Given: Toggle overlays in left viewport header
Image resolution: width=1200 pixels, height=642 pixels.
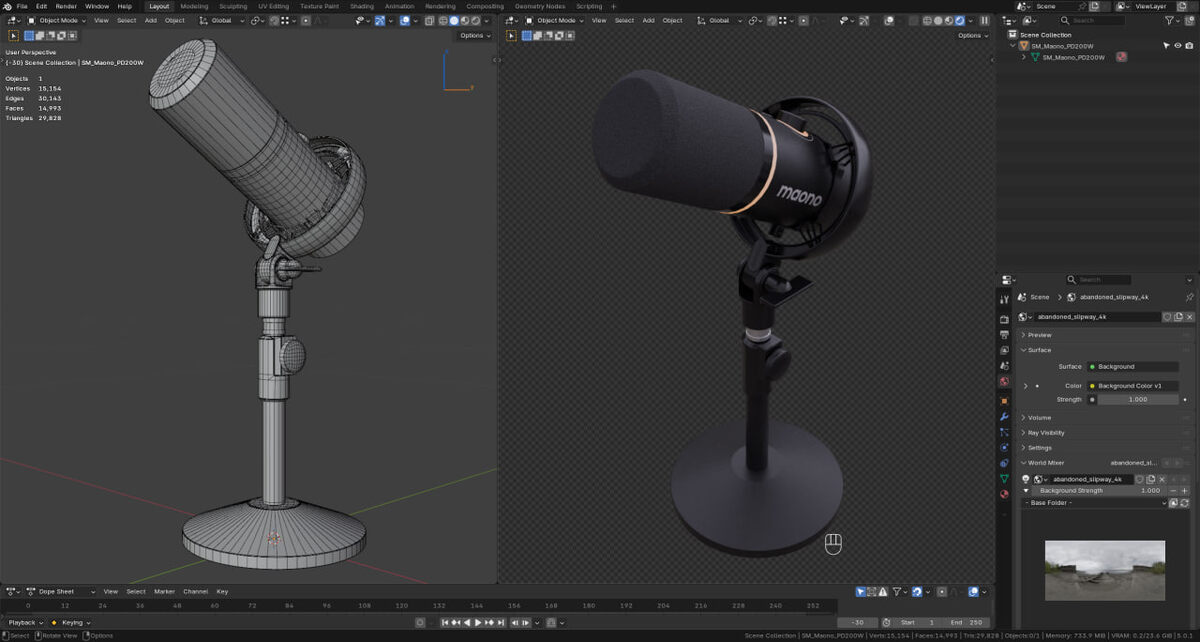Looking at the screenshot, I should pos(406,20).
